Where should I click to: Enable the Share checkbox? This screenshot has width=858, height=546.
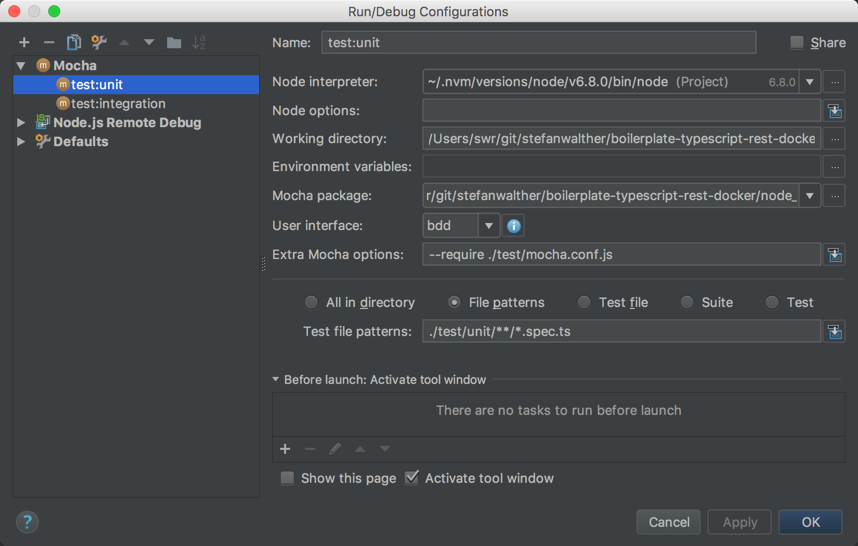797,42
